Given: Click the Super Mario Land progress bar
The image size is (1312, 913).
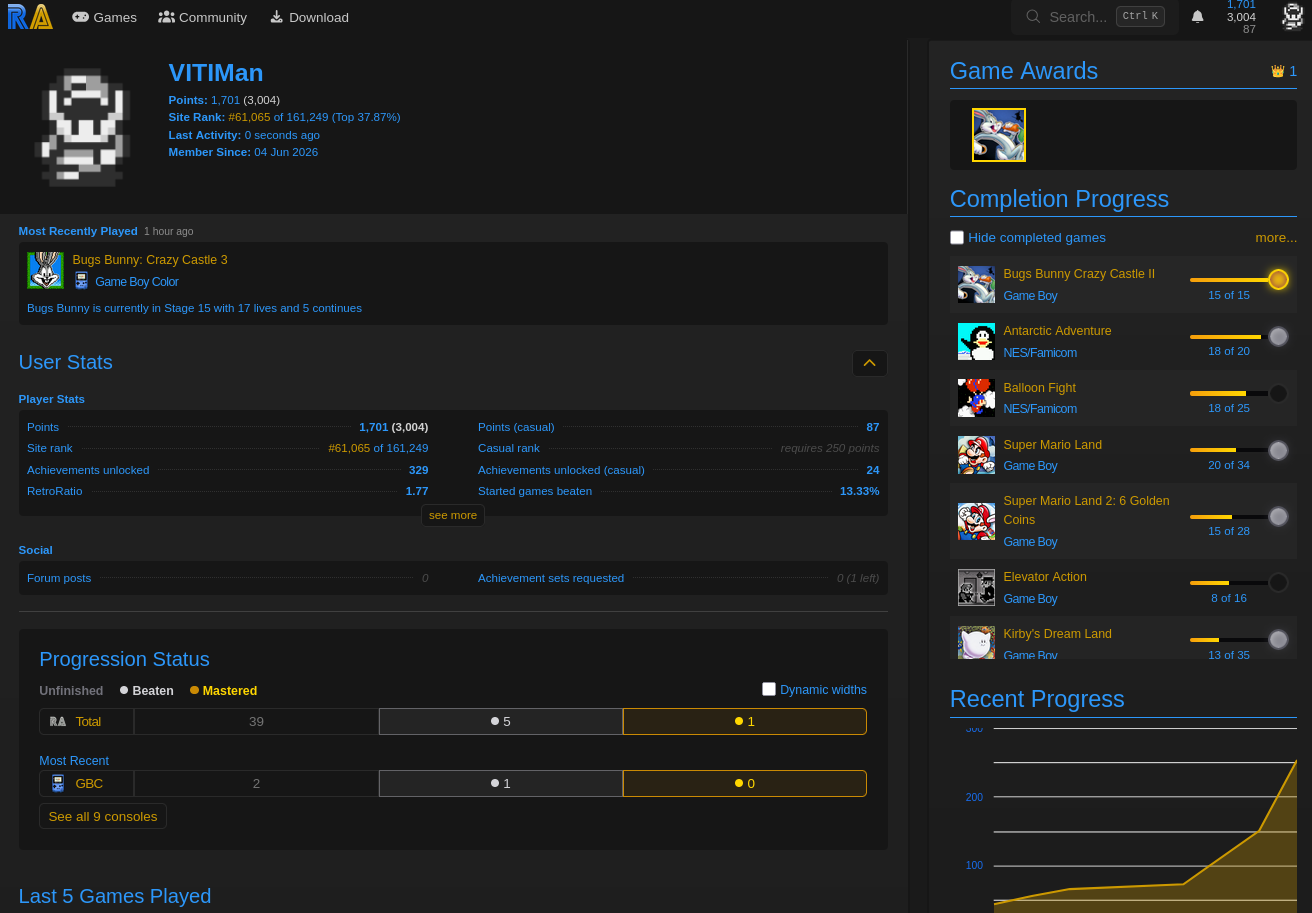Looking at the screenshot, I should (1229, 450).
